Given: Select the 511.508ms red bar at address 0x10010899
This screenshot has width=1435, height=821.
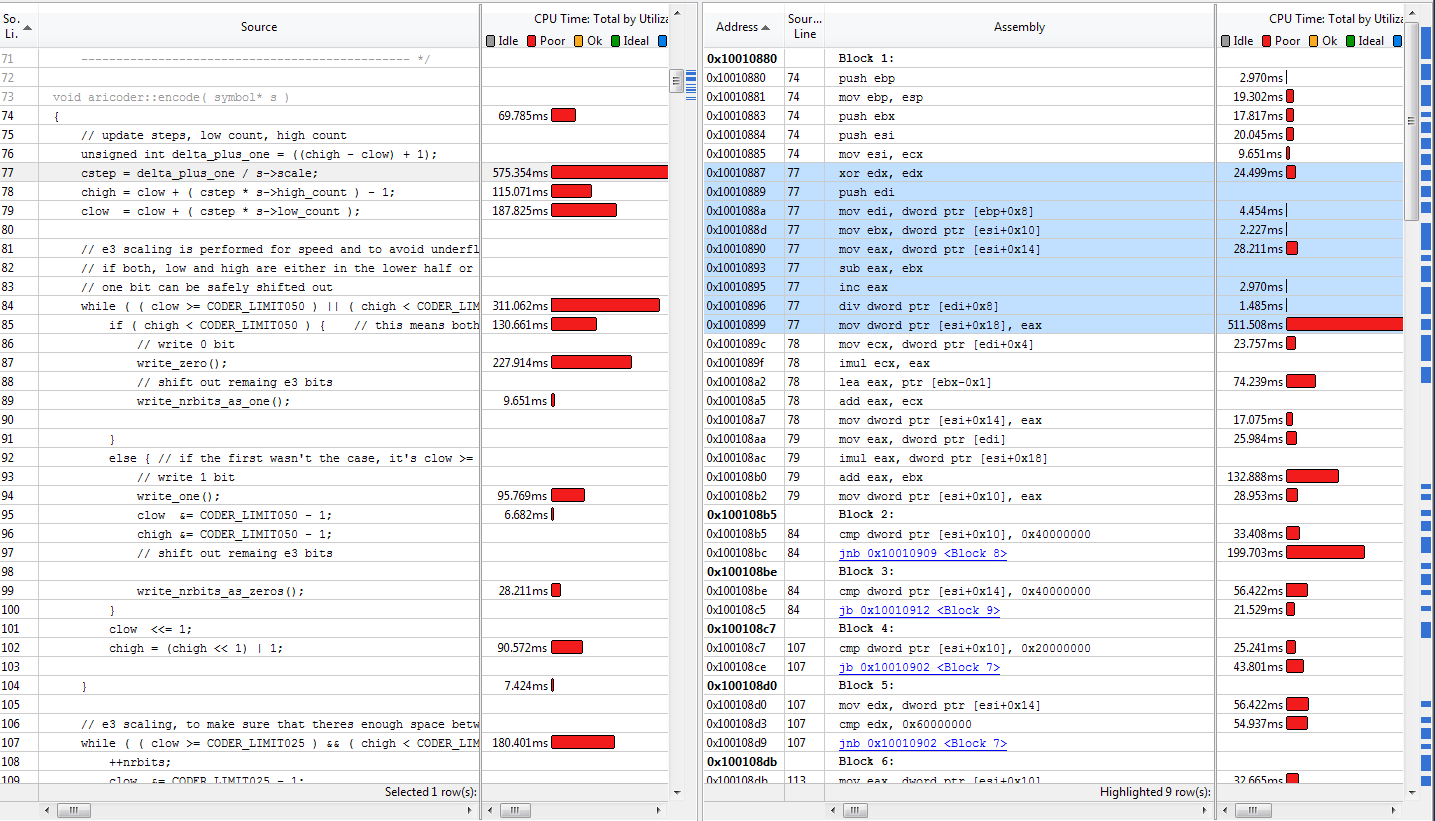Looking at the screenshot, I should [1344, 325].
